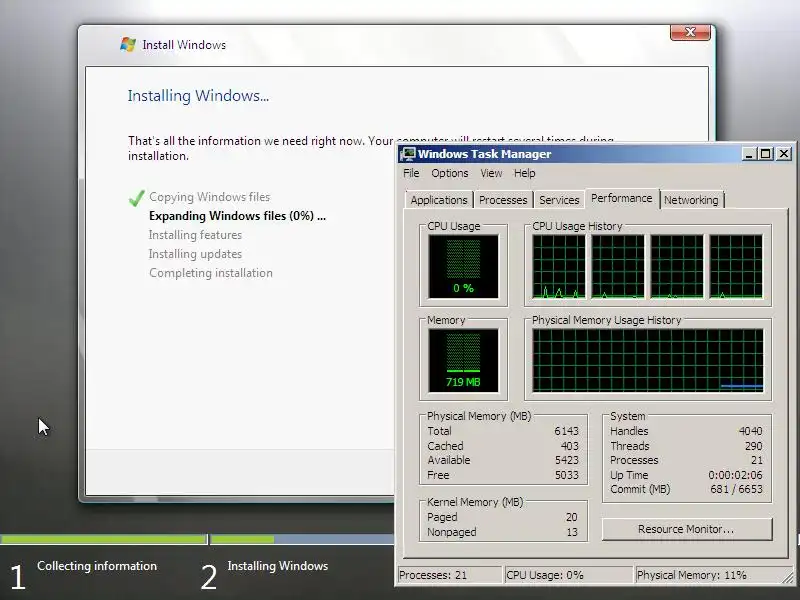Screen dimensions: 800x600
Task: Click the green checkmark beside Copying Windows files
Action: 136,197
